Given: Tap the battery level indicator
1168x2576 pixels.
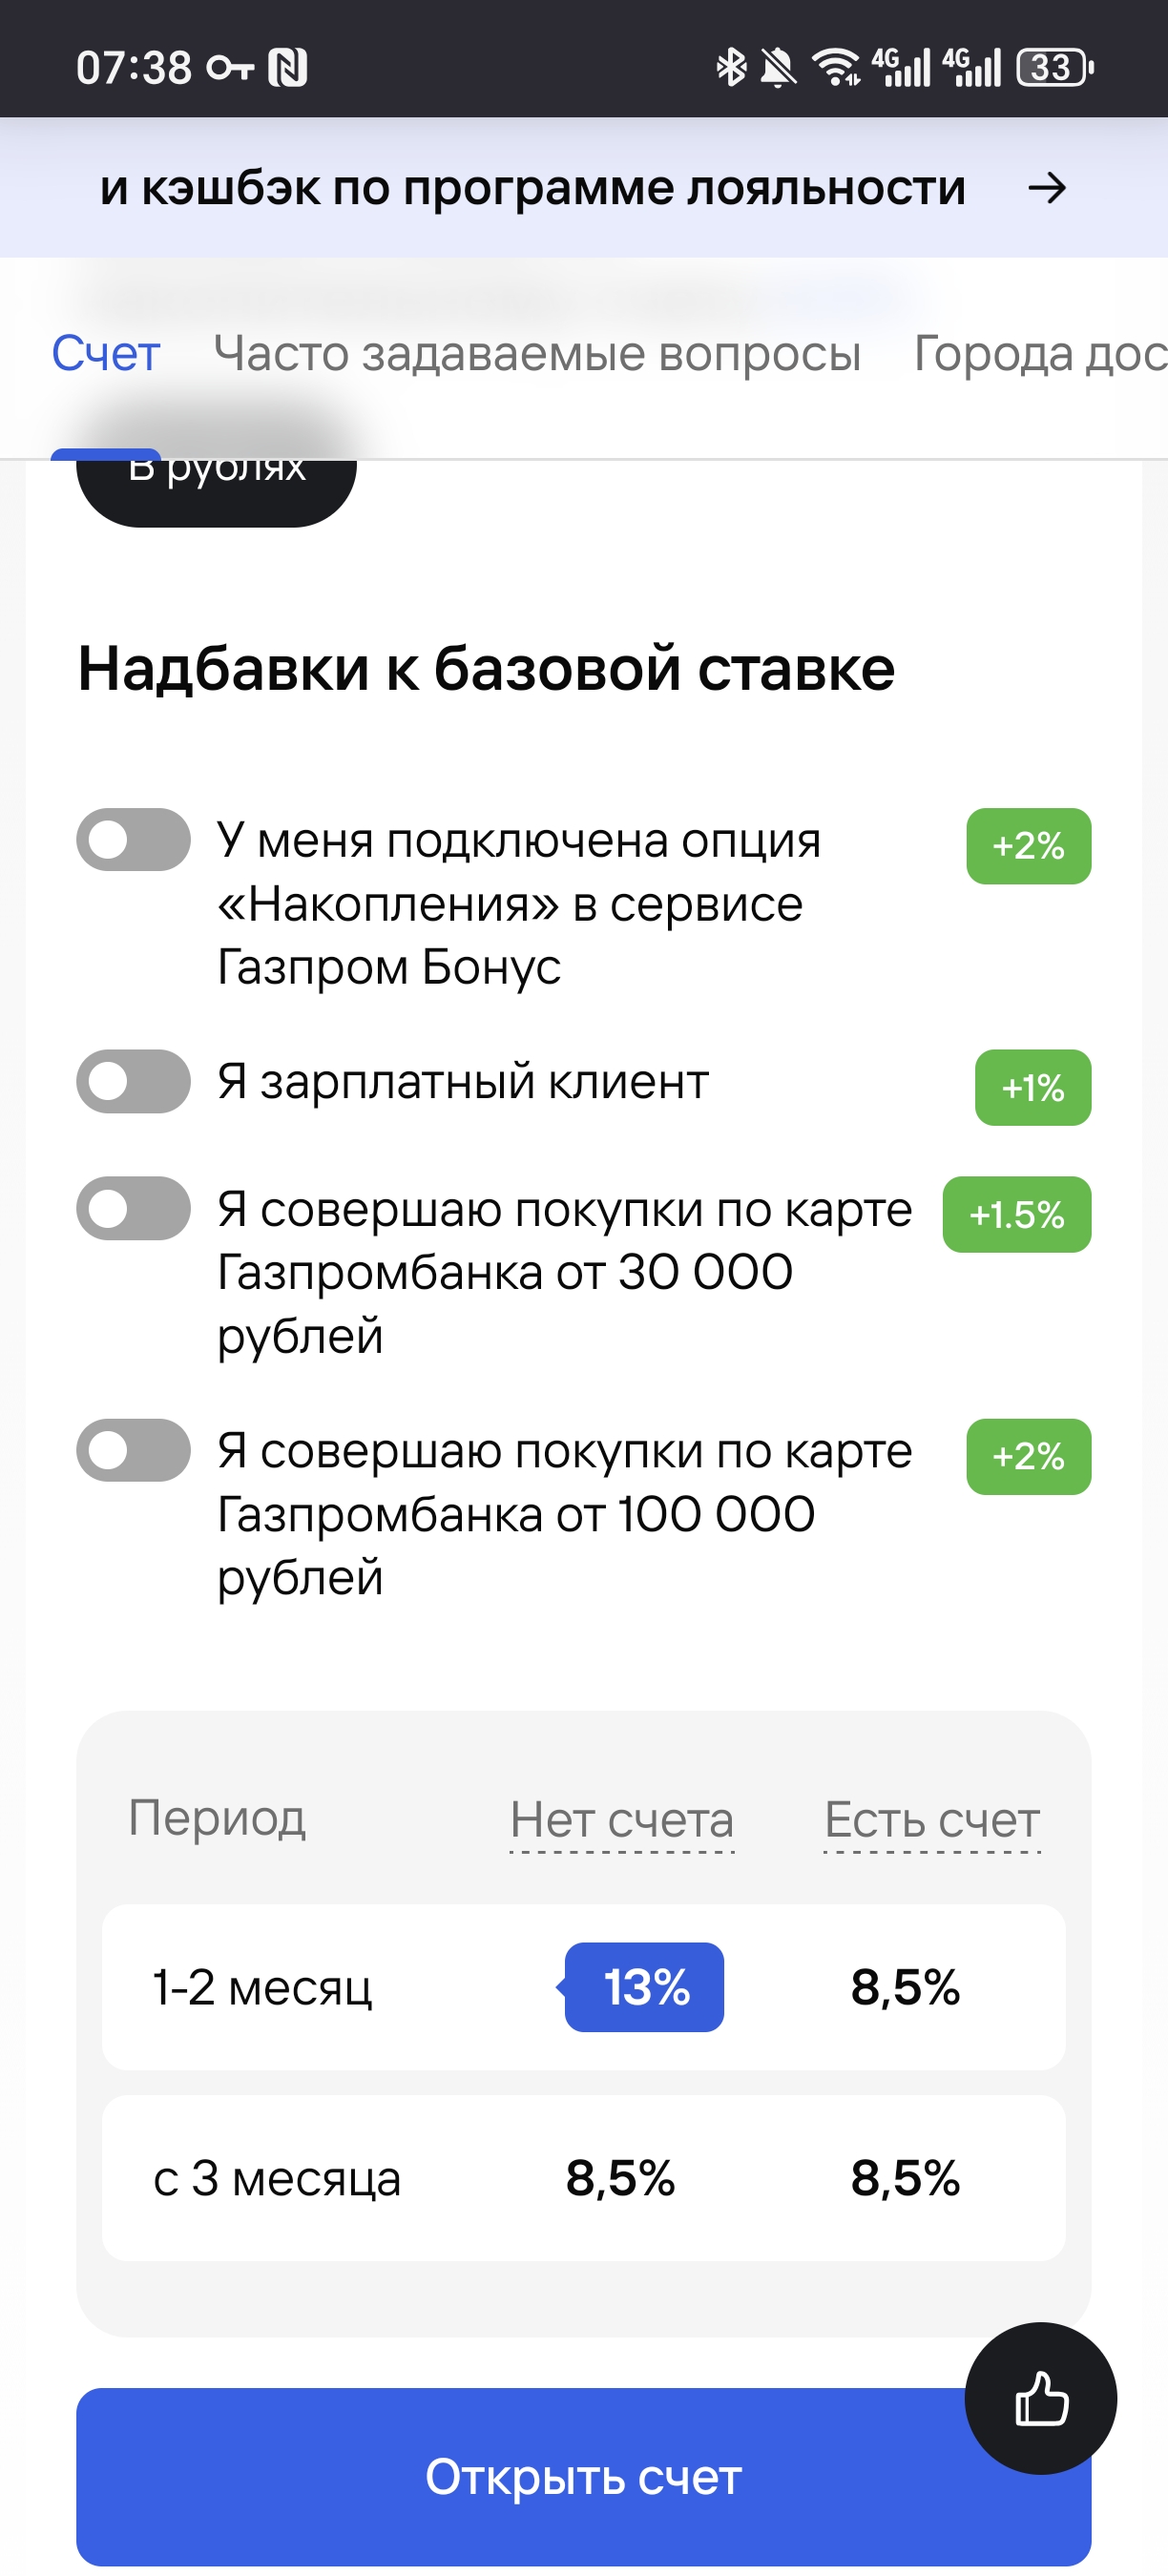Looking at the screenshot, I should 1054,67.
